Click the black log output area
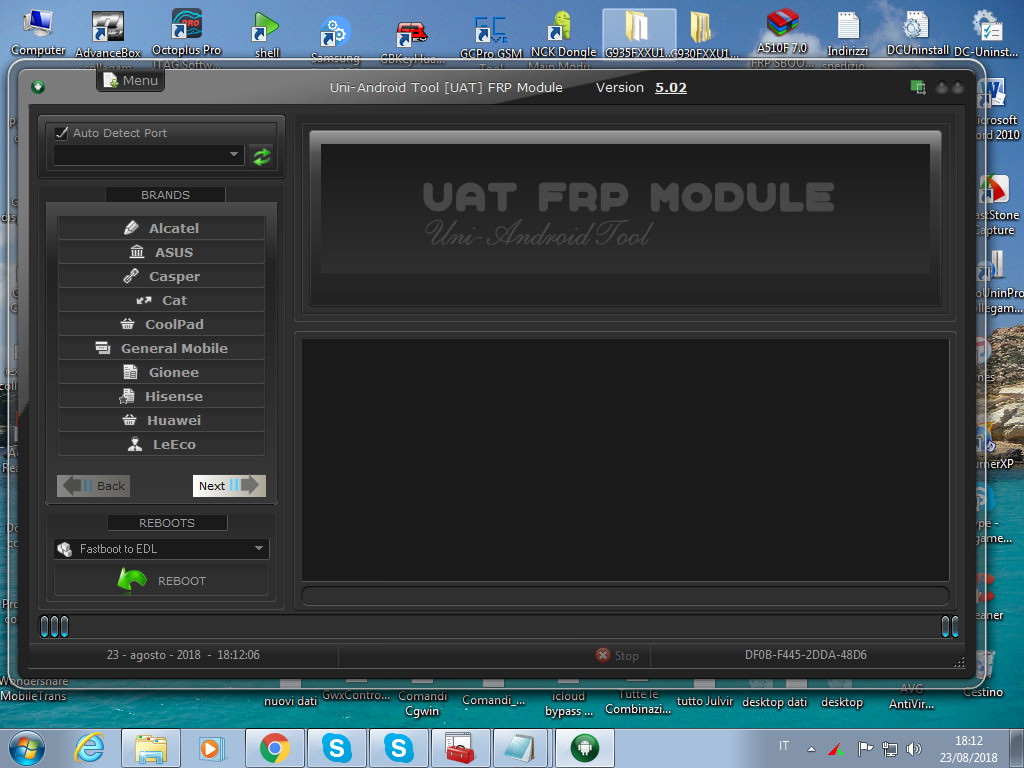Screen dimensions: 1024x768 point(625,459)
